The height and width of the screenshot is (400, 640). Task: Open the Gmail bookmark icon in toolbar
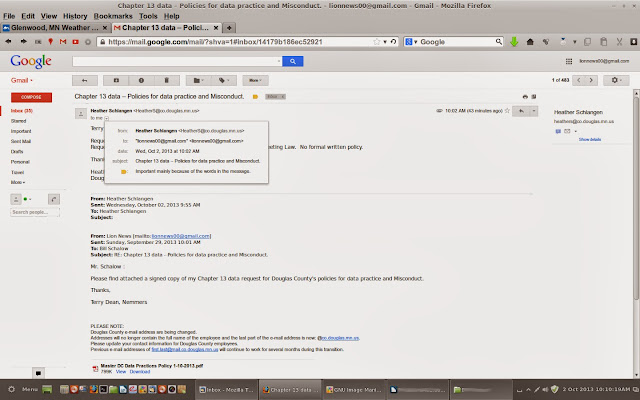[63, 42]
